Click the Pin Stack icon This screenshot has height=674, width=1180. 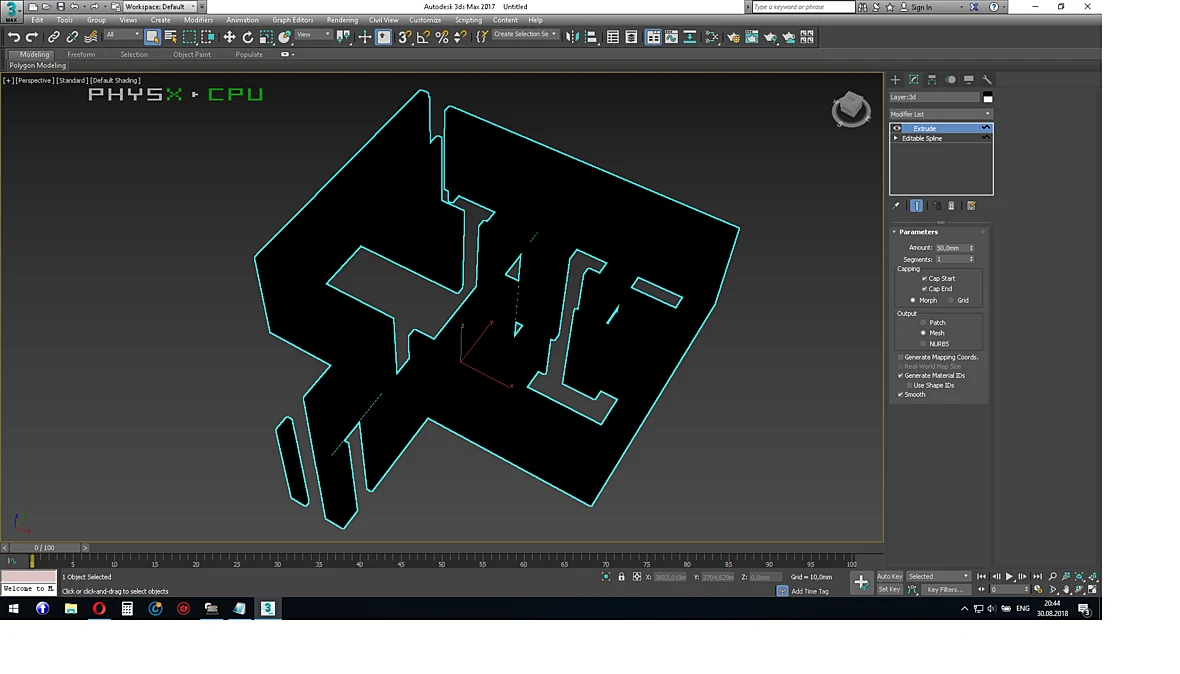coord(896,205)
